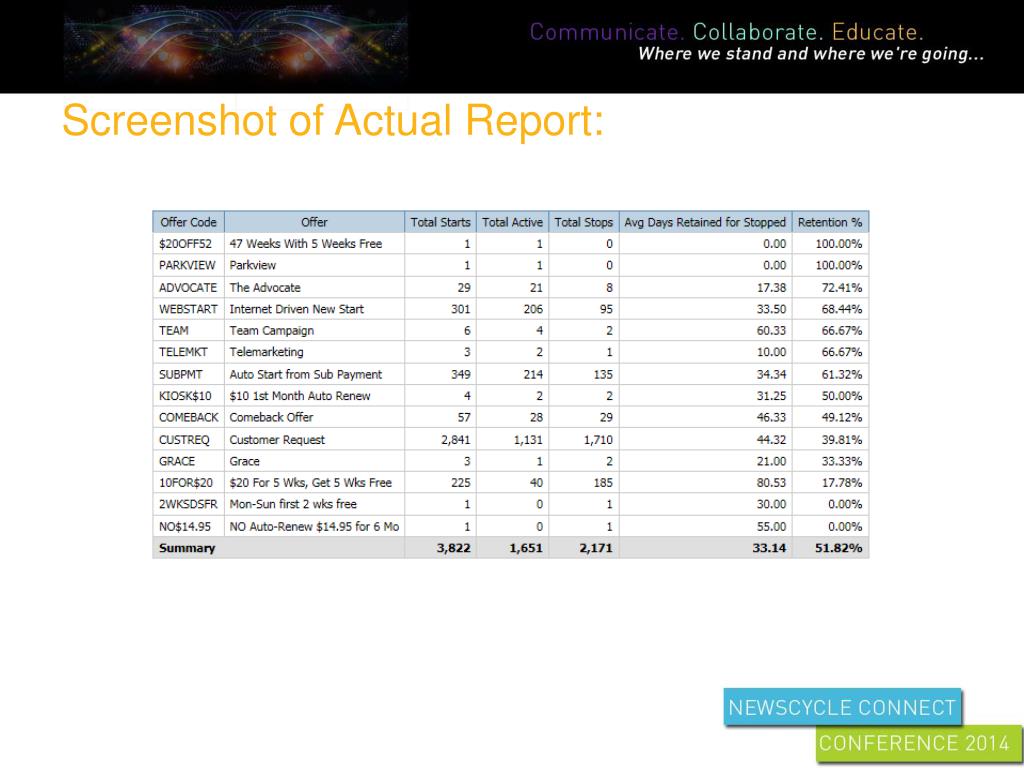Viewport: 1024px width, 768px height.
Task: Click '$10 1st Month Auto Renew' offer
Action: click(300, 396)
